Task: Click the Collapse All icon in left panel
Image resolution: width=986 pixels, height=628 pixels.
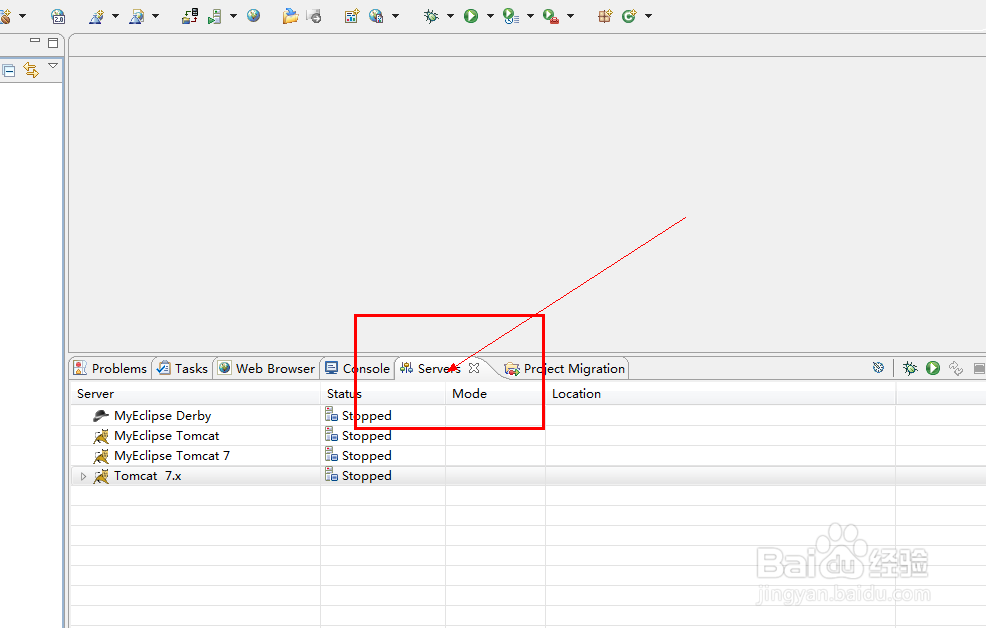Action: click(x=9, y=70)
